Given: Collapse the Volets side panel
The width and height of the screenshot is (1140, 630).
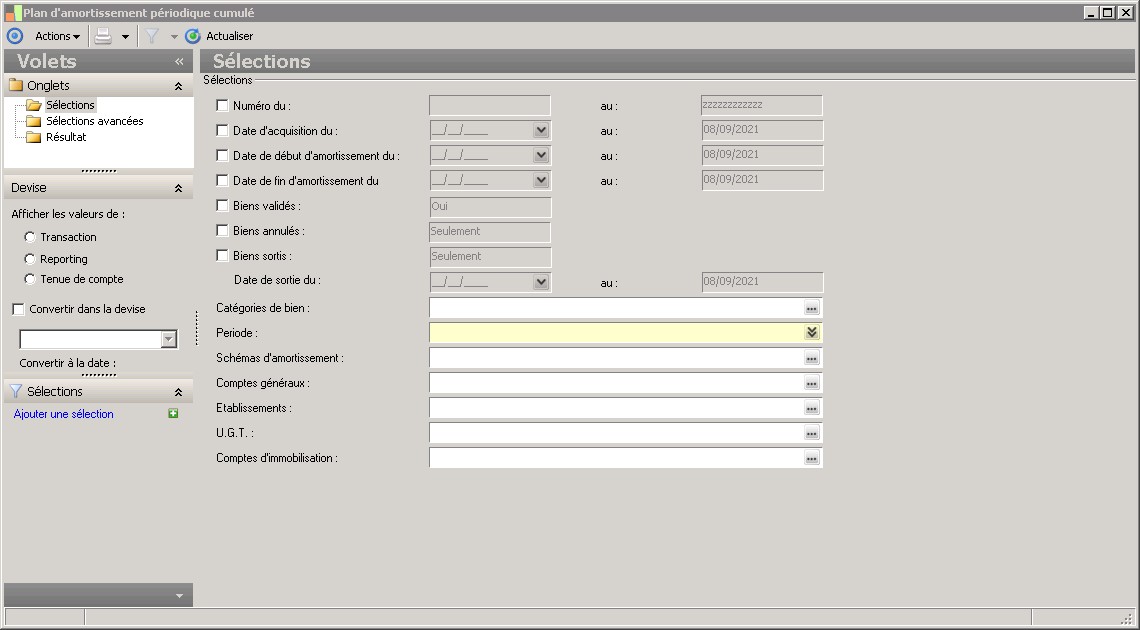Looking at the screenshot, I should click(179, 62).
